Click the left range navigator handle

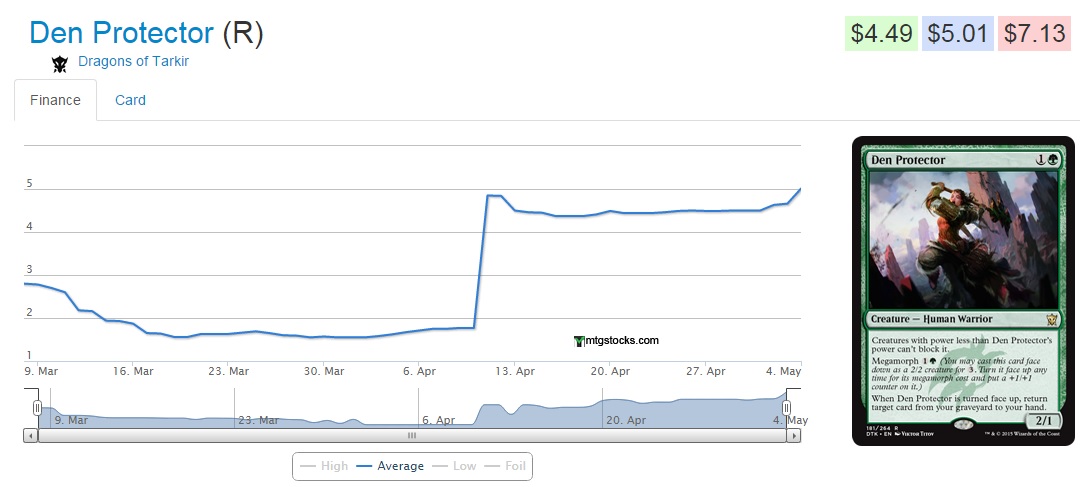point(37,407)
